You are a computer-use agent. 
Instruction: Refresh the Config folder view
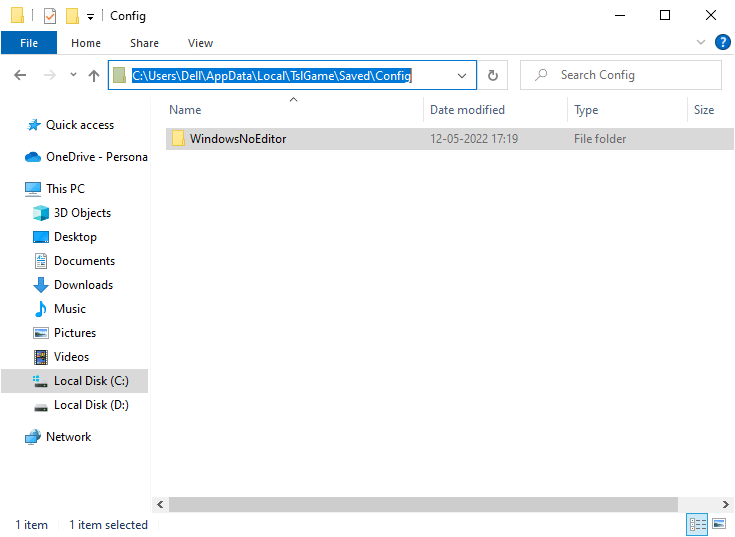493,75
